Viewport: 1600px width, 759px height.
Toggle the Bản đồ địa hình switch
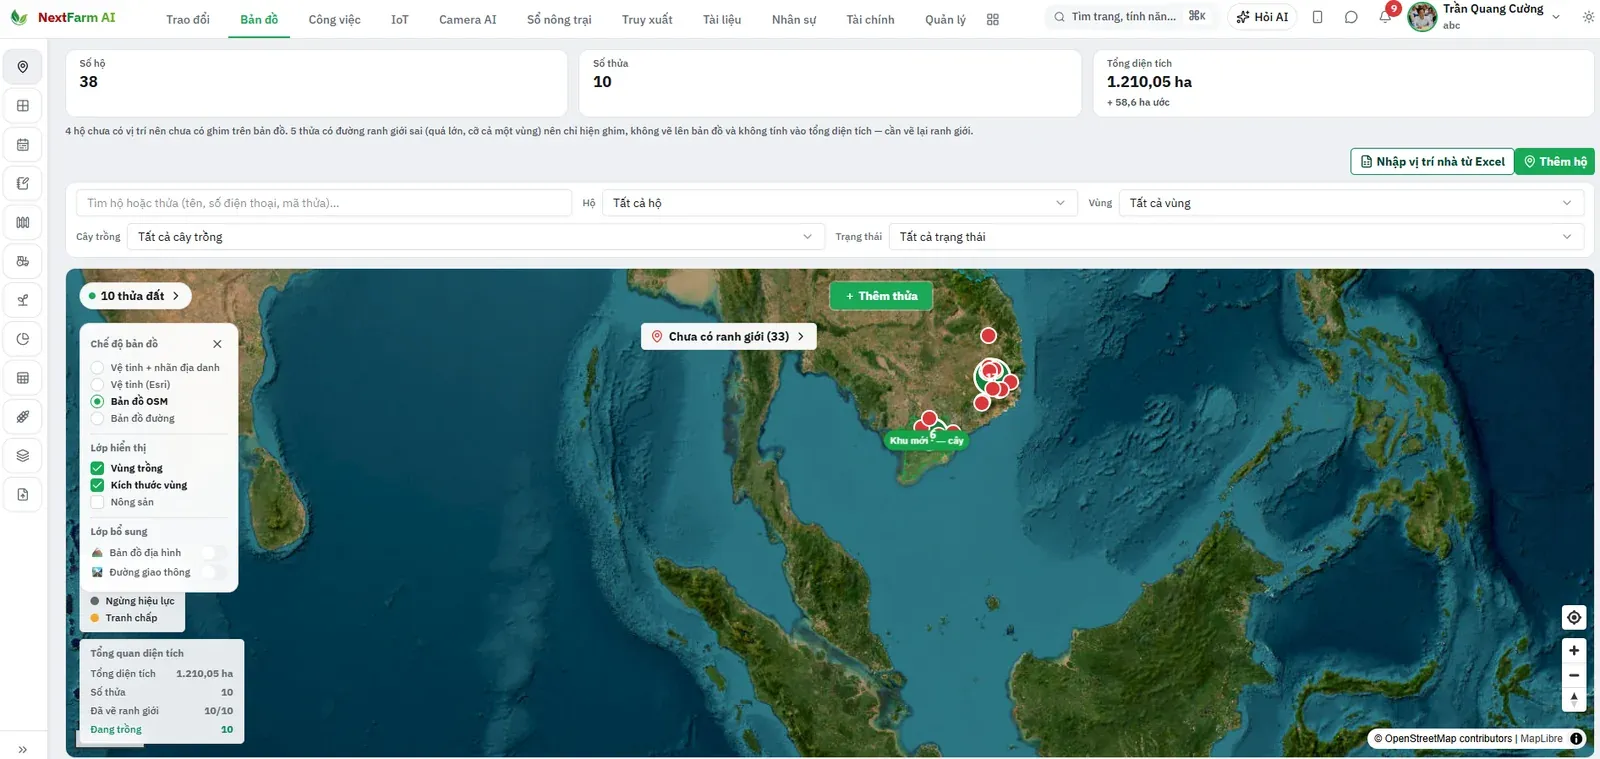click(214, 552)
